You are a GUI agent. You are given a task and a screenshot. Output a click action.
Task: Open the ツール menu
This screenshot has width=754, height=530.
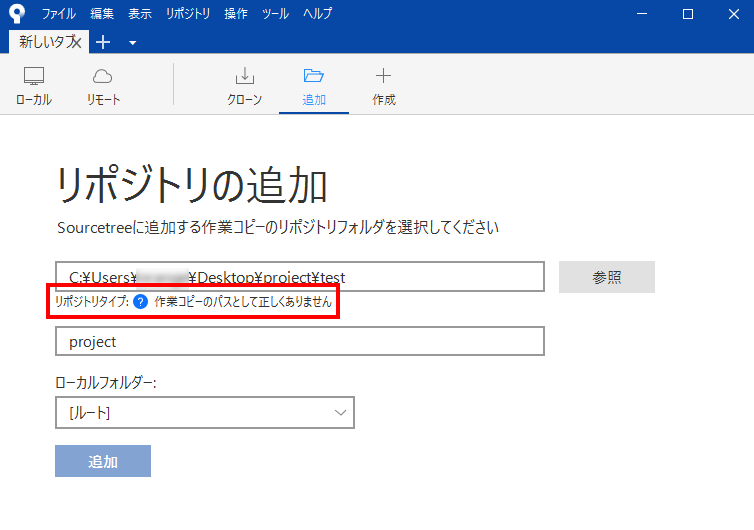pyautogui.click(x=275, y=13)
